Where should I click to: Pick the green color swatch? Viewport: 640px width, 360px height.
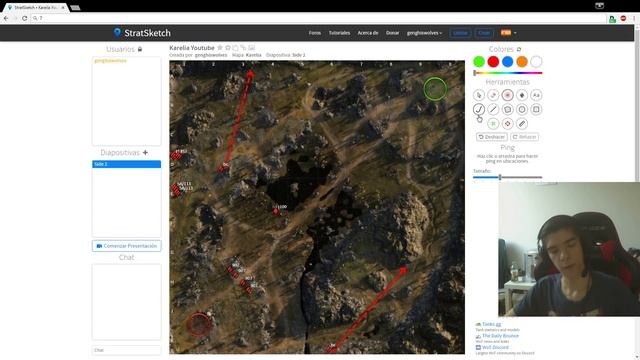click(x=479, y=62)
